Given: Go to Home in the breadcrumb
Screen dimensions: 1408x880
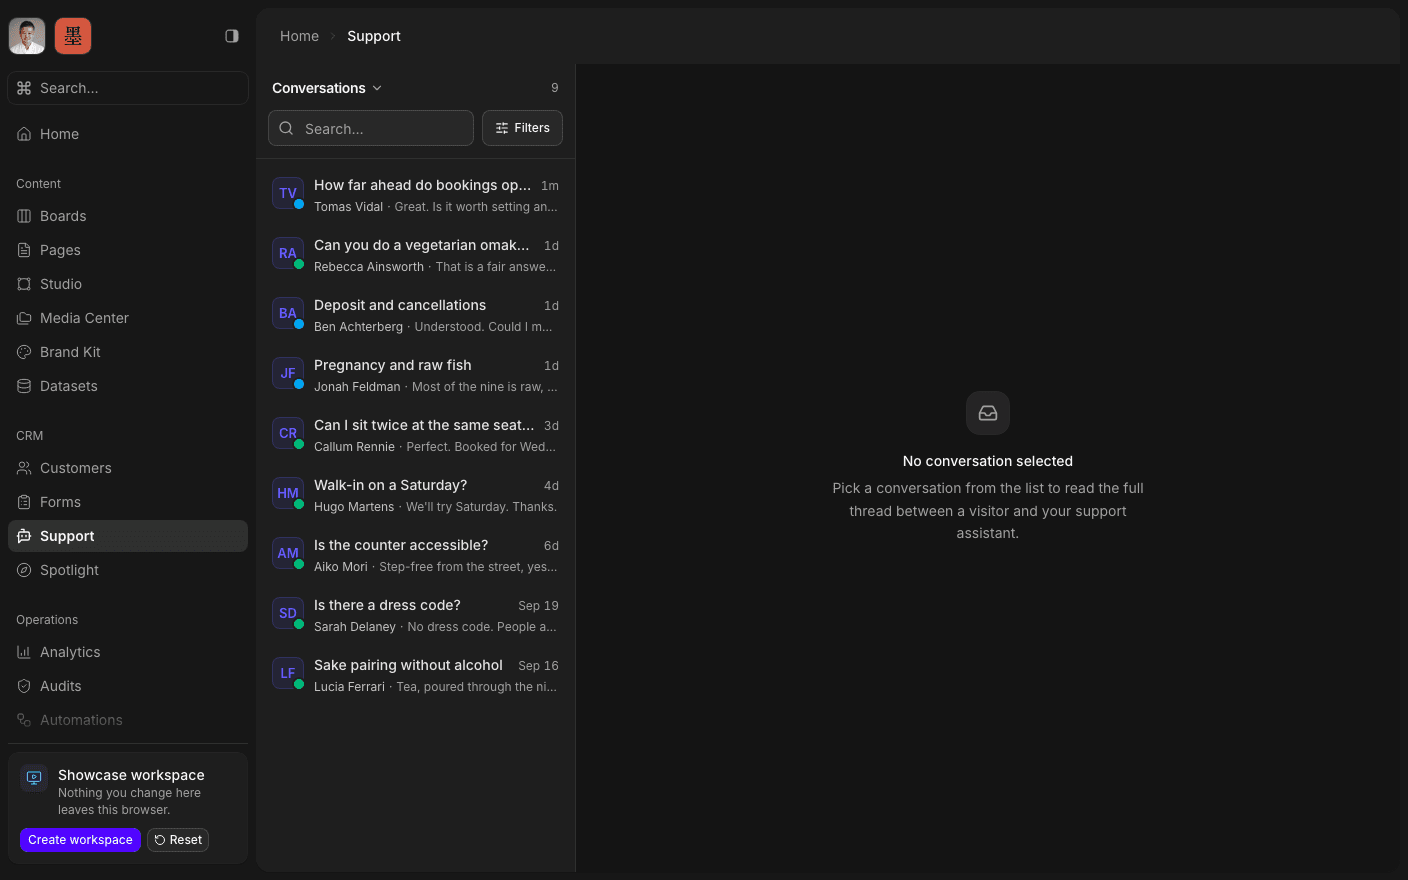Looking at the screenshot, I should pos(299,36).
